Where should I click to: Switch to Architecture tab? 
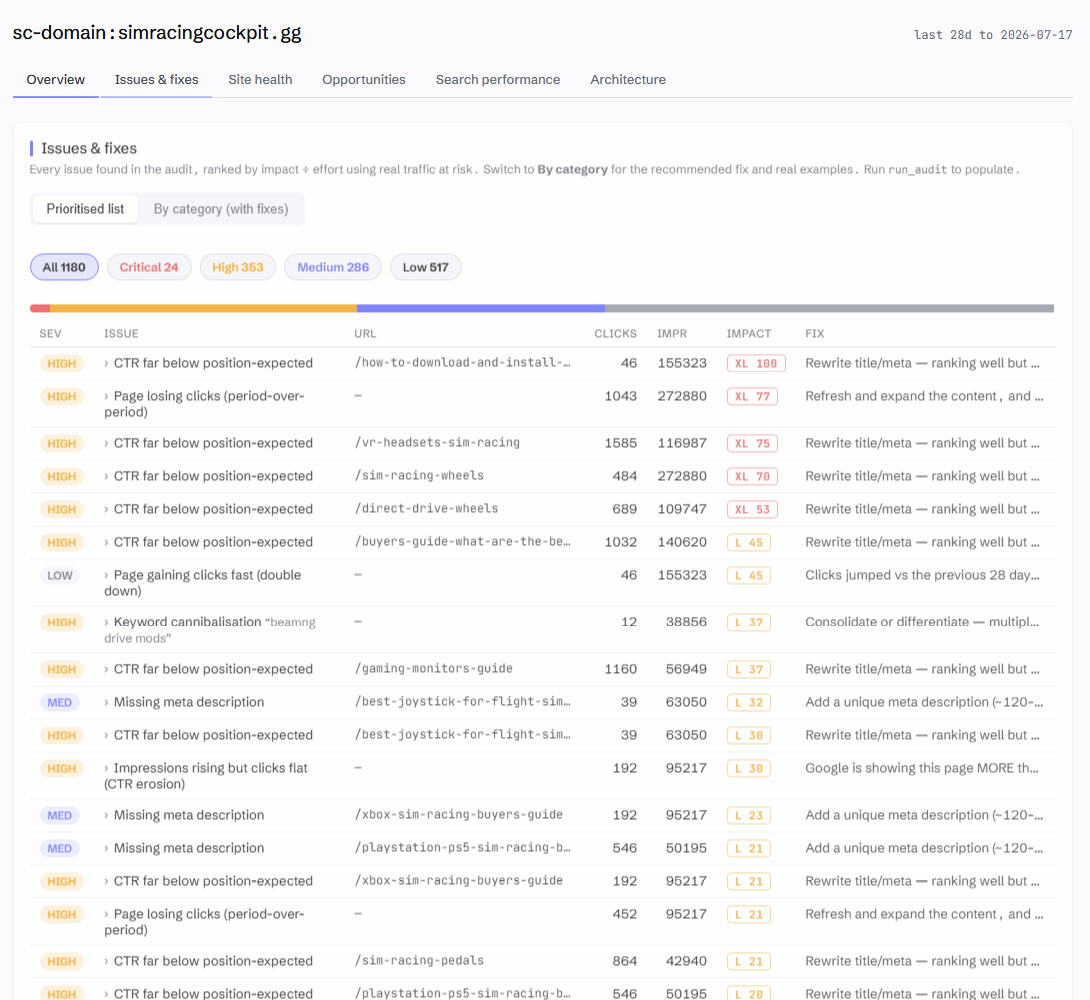click(x=628, y=79)
